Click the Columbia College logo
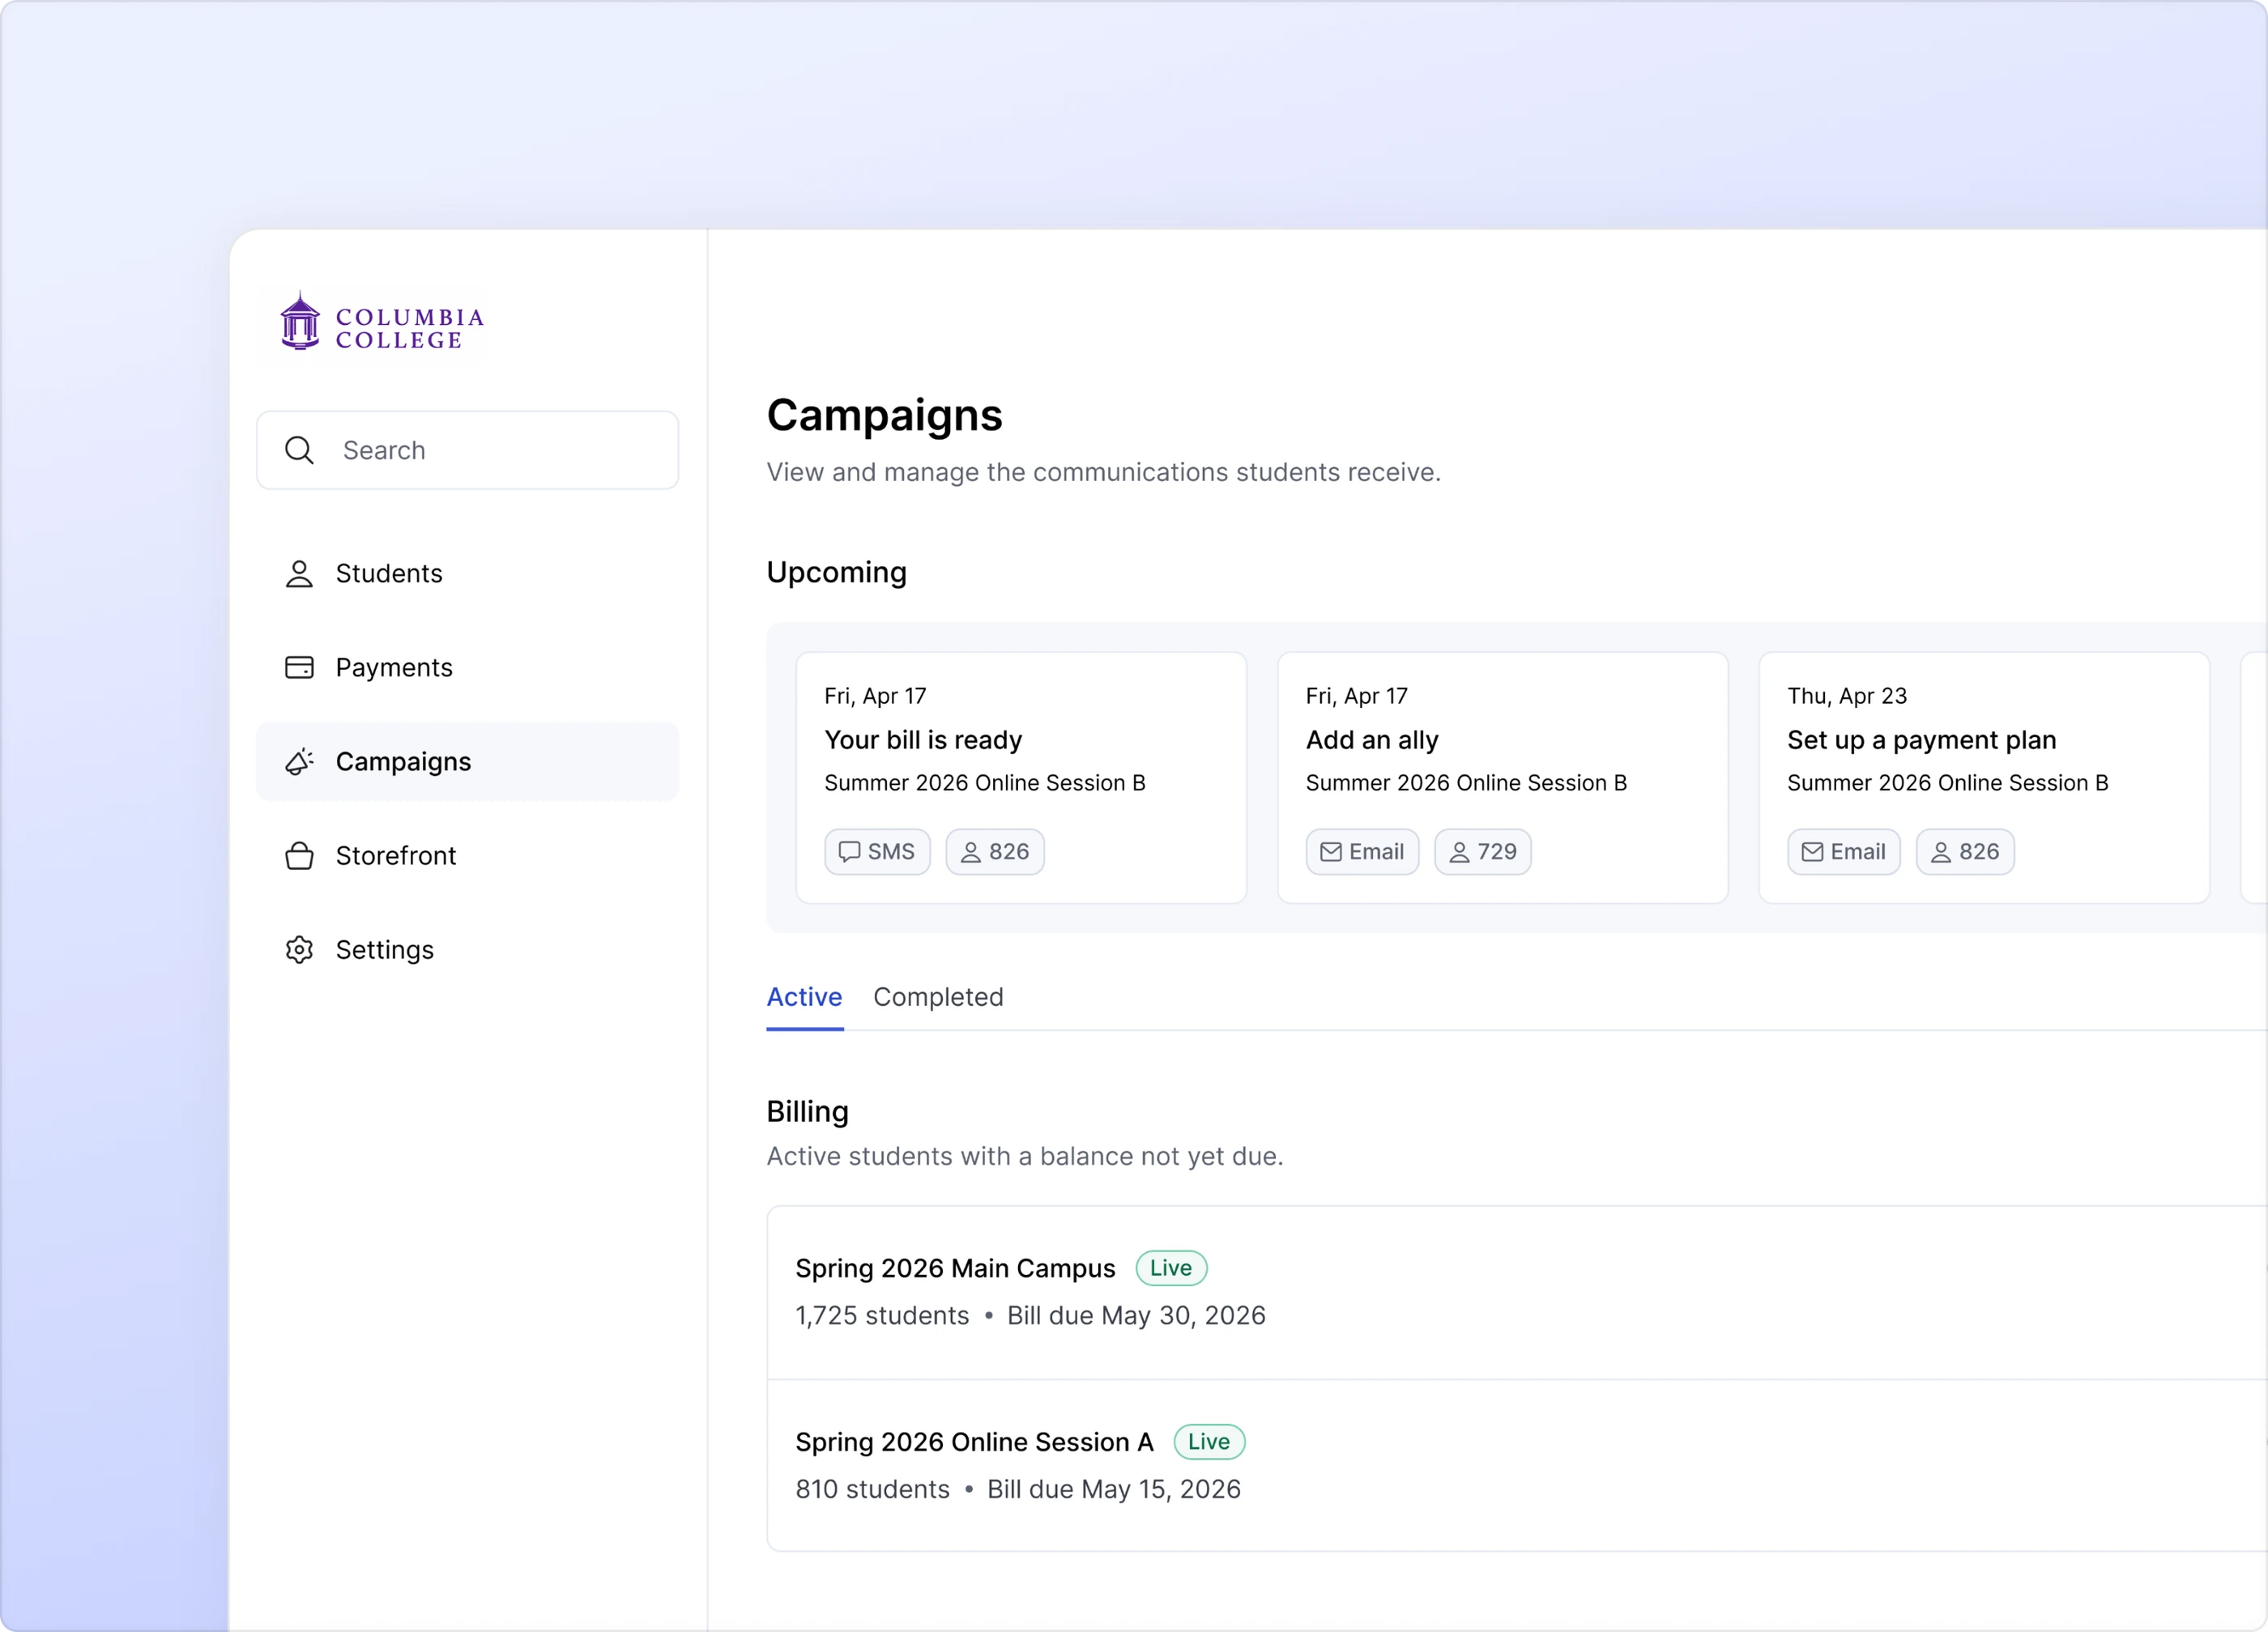Screen dimensions: 2268x1632 coord(382,321)
